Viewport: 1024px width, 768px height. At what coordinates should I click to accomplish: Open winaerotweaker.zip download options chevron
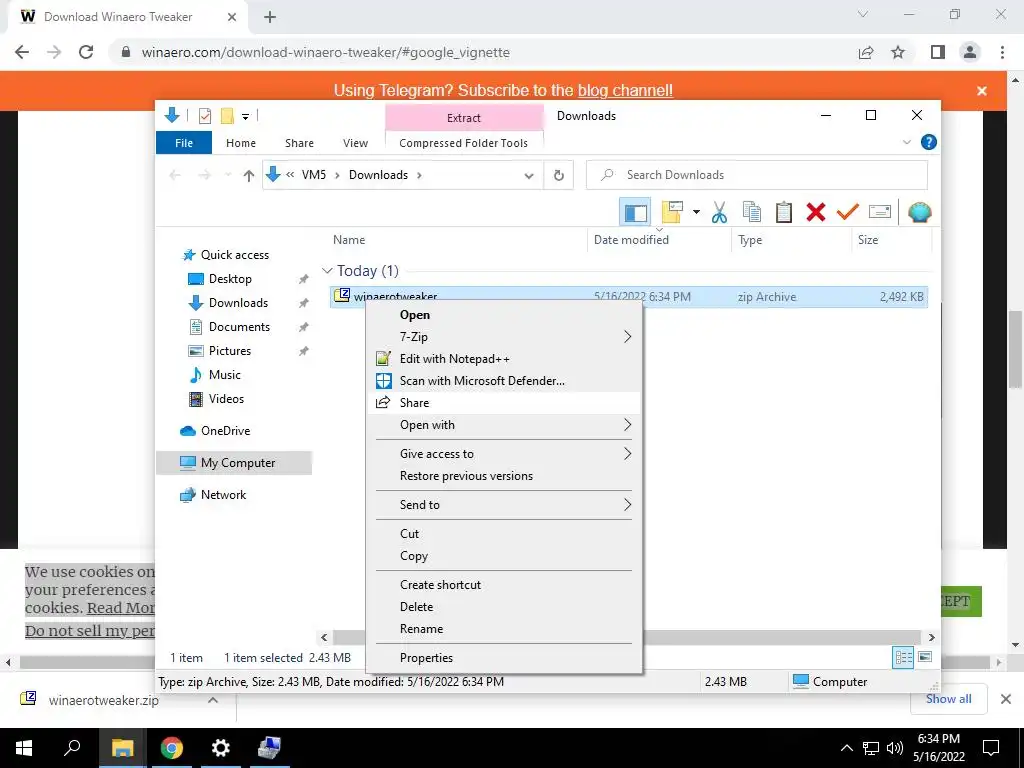click(x=213, y=700)
